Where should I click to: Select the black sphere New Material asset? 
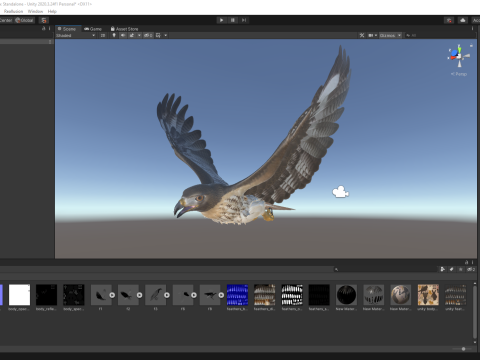[x=346, y=295]
